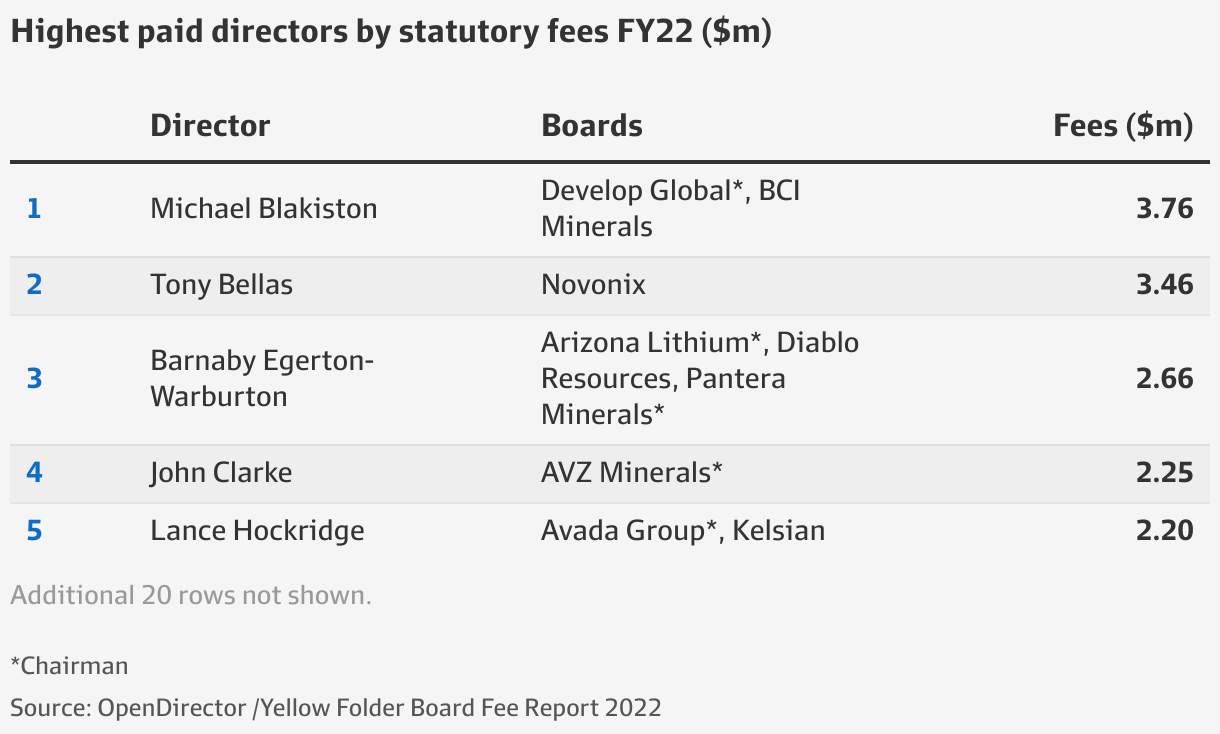Click rank number 1 in table
This screenshot has height=734, width=1220.
(34, 208)
